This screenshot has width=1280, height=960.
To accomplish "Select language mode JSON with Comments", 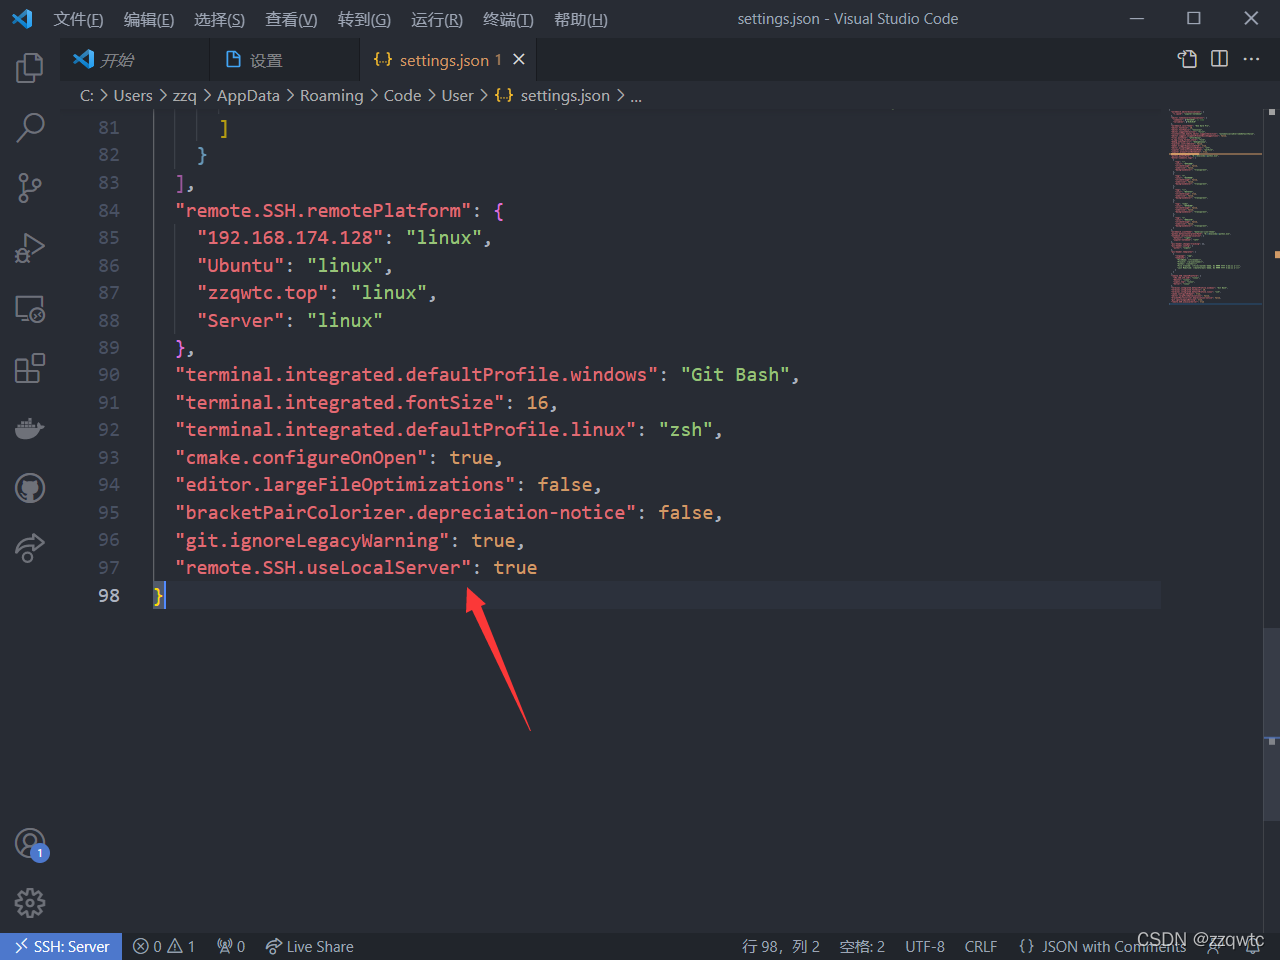I will 1101,946.
